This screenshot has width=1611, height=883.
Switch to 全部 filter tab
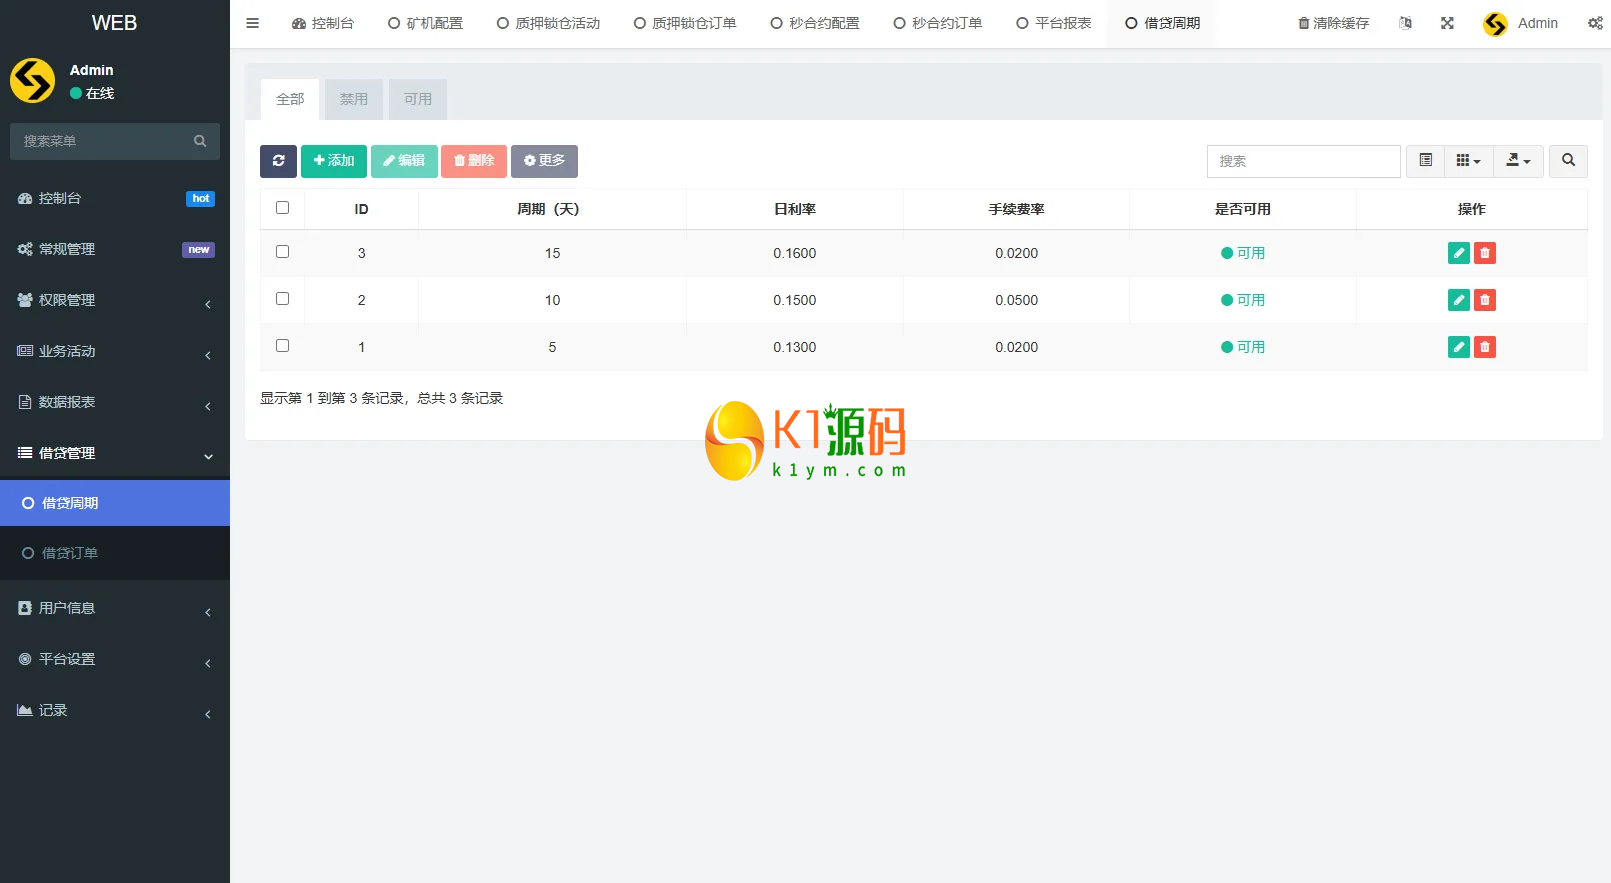[x=290, y=99]
